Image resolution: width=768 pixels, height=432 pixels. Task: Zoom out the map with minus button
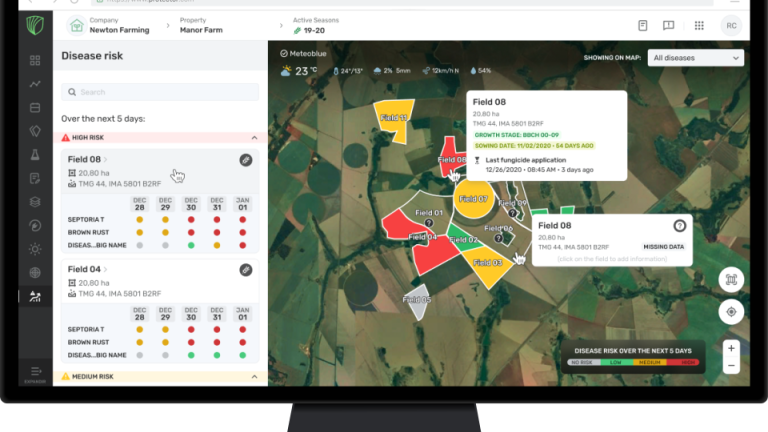[x=731, y=365]
